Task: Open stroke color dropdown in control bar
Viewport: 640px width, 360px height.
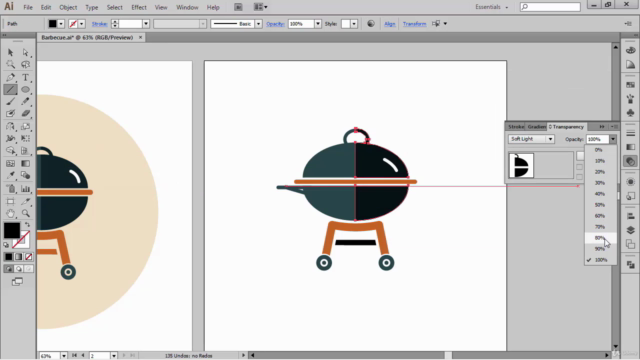Action: [x=81, y=24]
